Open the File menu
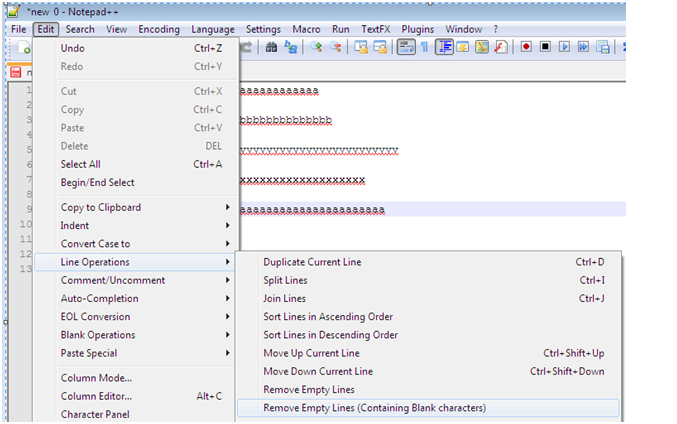 tap(19, 29)
